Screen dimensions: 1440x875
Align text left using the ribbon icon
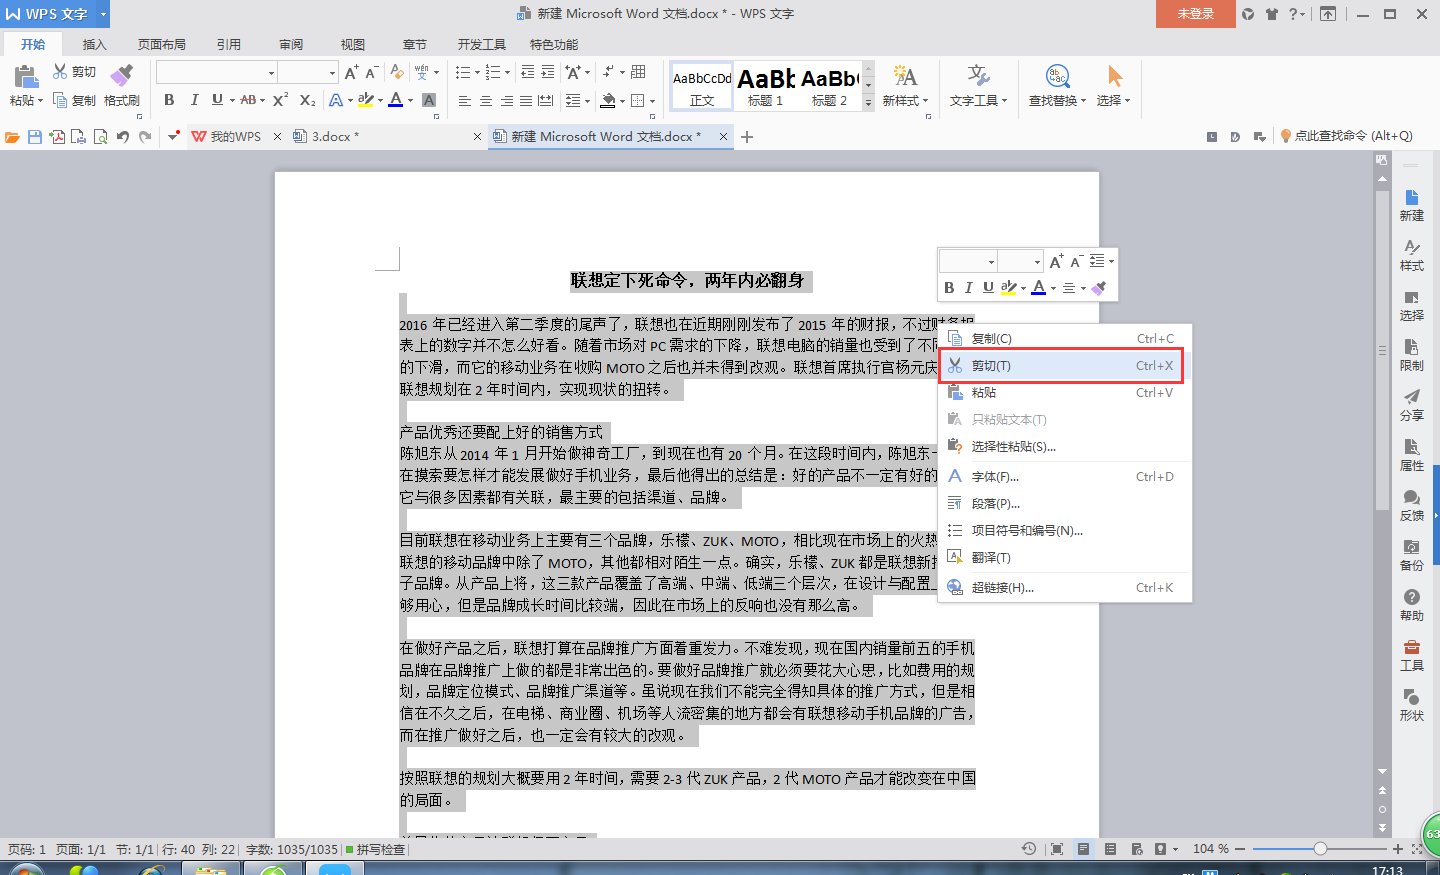465,100
